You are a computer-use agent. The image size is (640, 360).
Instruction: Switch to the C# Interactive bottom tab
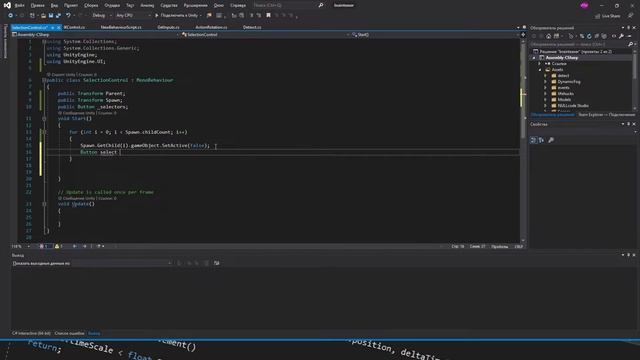(x=31, y=333)
